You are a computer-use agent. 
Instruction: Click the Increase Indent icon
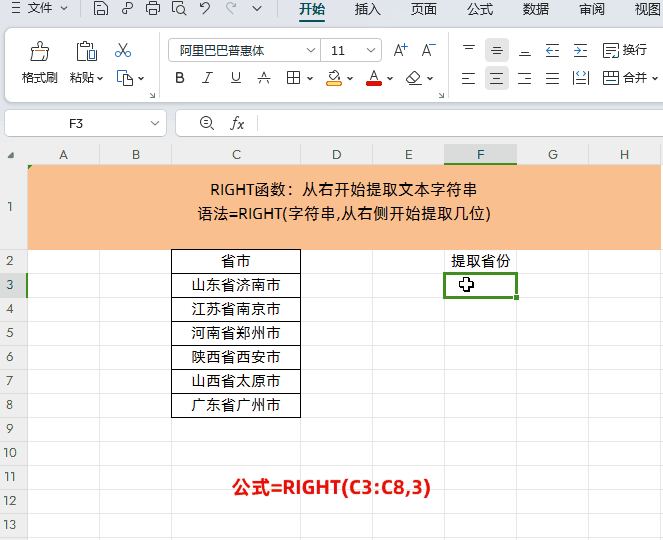[x=581, y=50]
